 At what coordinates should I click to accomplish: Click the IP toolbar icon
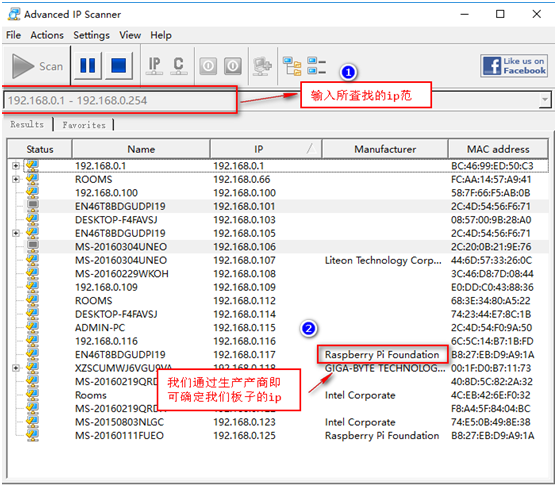point(154,66)
